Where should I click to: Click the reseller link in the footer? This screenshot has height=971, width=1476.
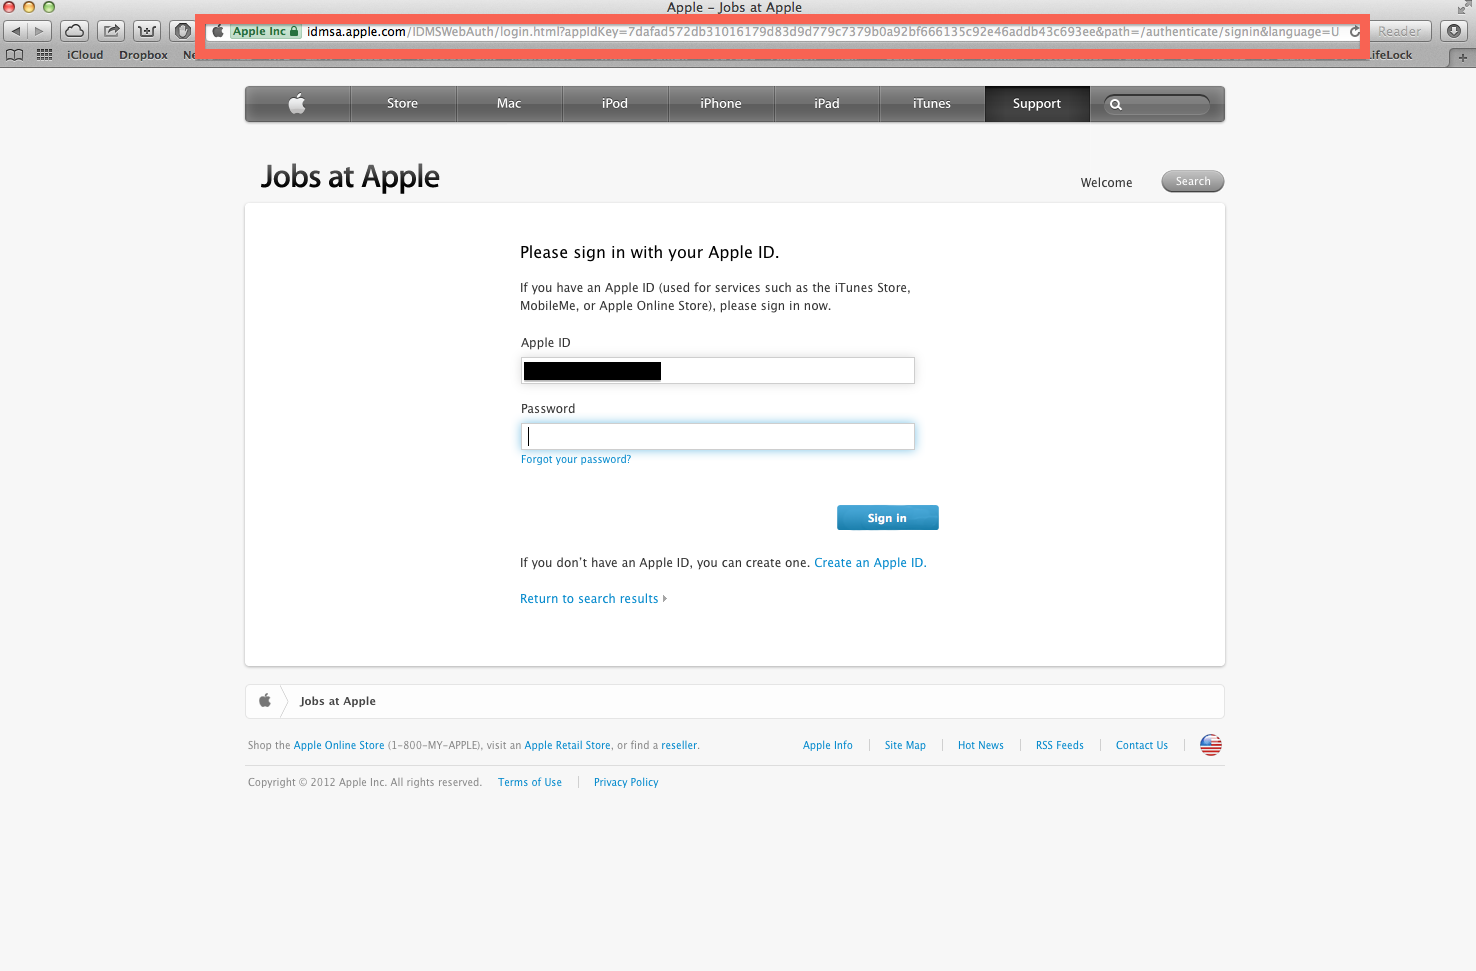click(x=679, y=745)
